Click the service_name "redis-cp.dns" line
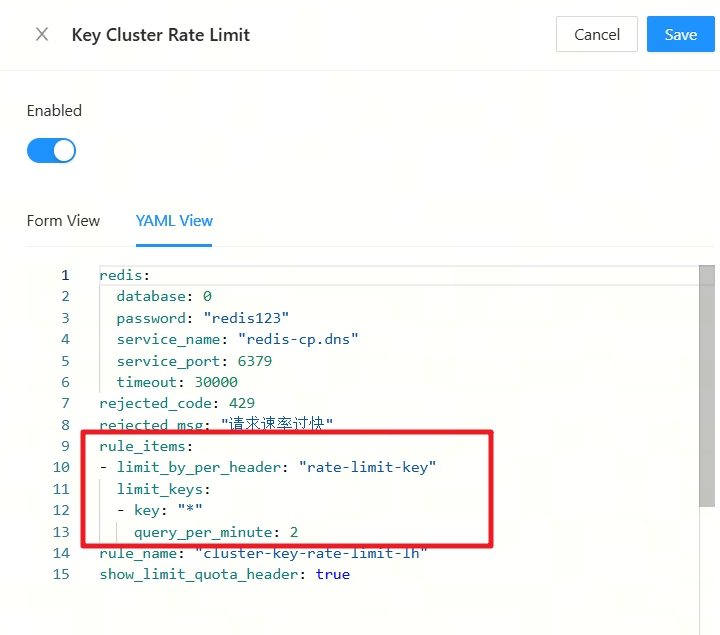The width and height of the screenshot is (720, 635). [237, 339]
